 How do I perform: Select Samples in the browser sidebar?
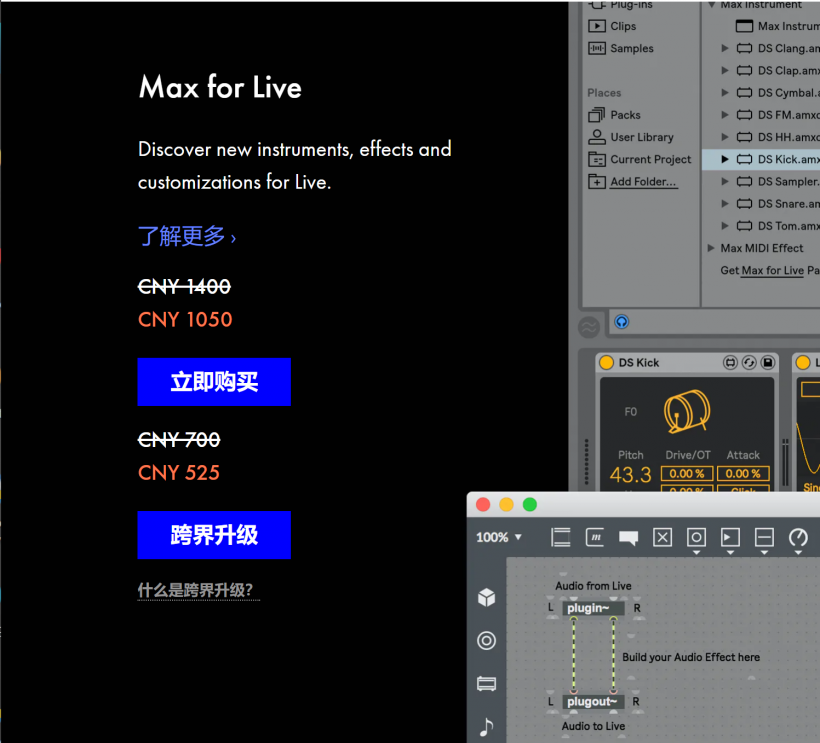click(x=632, y=48)
